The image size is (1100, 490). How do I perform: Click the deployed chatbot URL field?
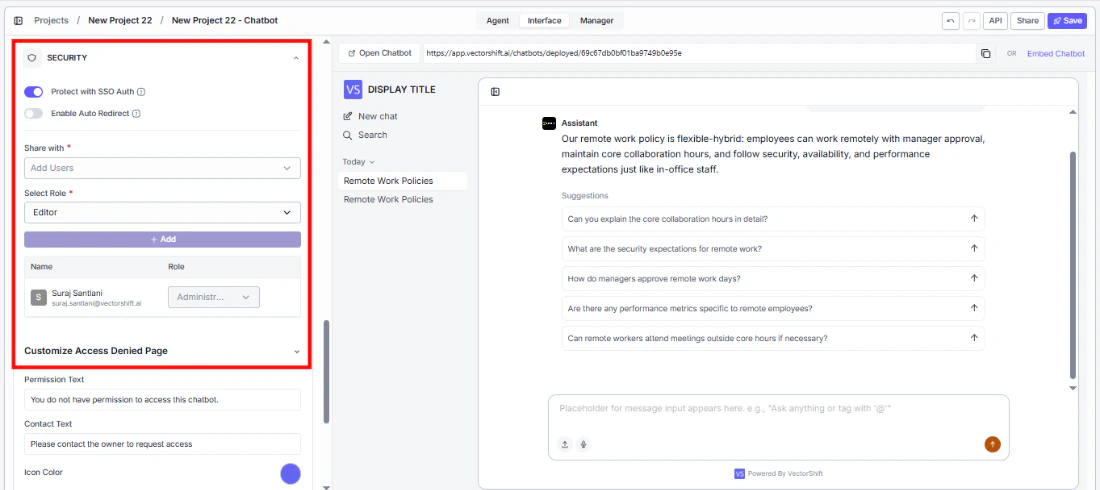pos(698,53)
